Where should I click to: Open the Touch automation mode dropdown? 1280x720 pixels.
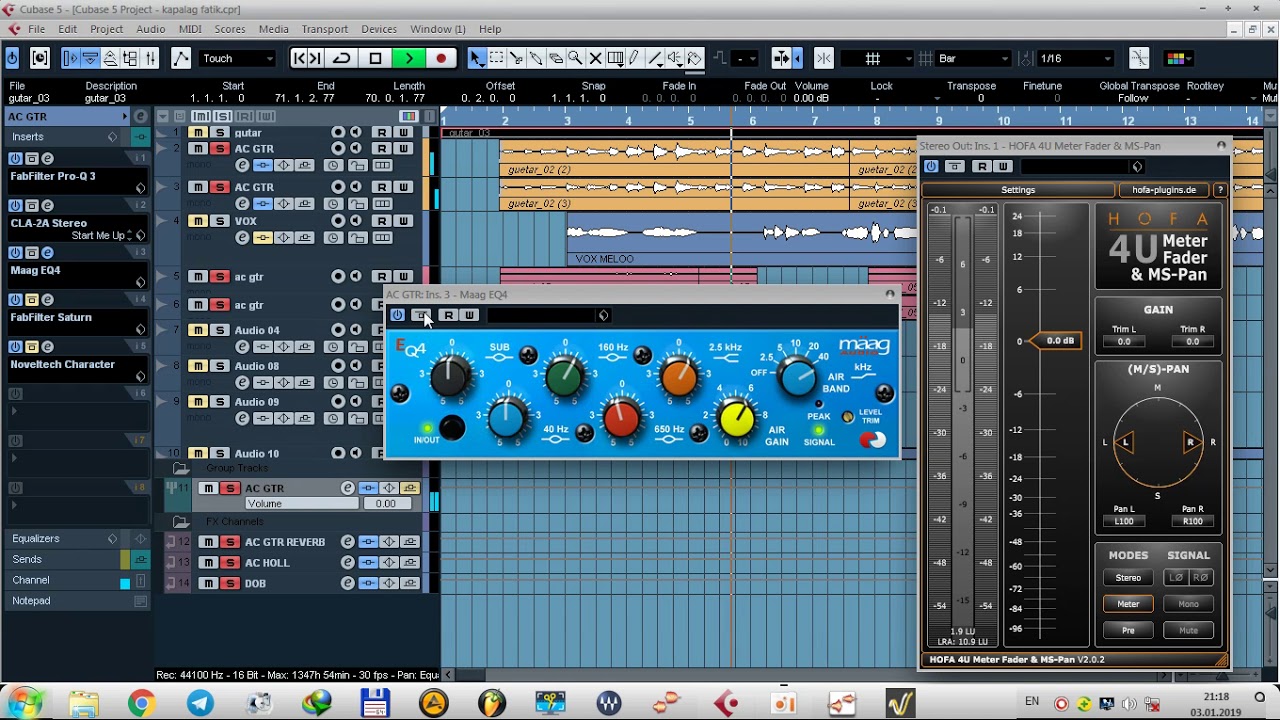tap(237, 58)
